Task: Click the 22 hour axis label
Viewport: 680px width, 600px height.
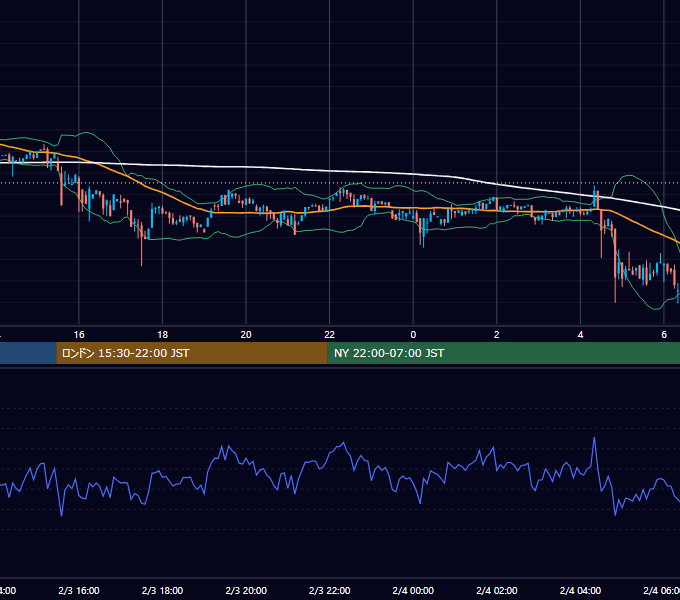Action: coord(330,335)
